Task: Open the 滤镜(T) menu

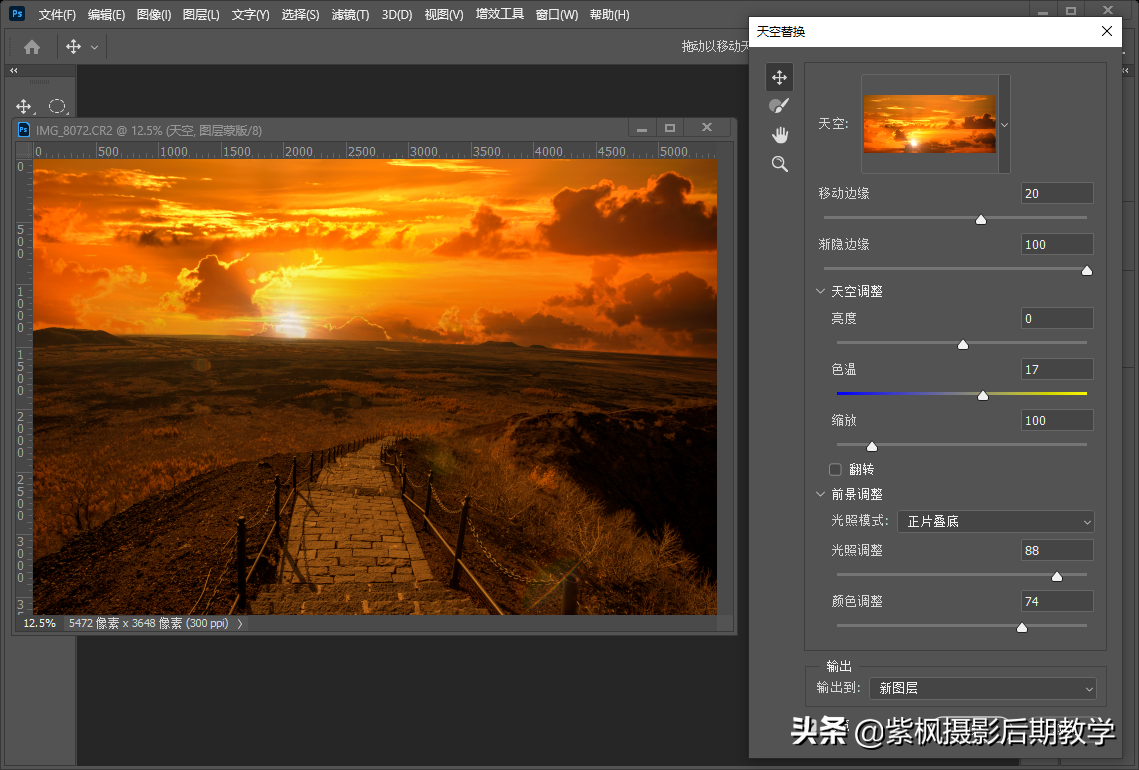Action: coord(350,15)
